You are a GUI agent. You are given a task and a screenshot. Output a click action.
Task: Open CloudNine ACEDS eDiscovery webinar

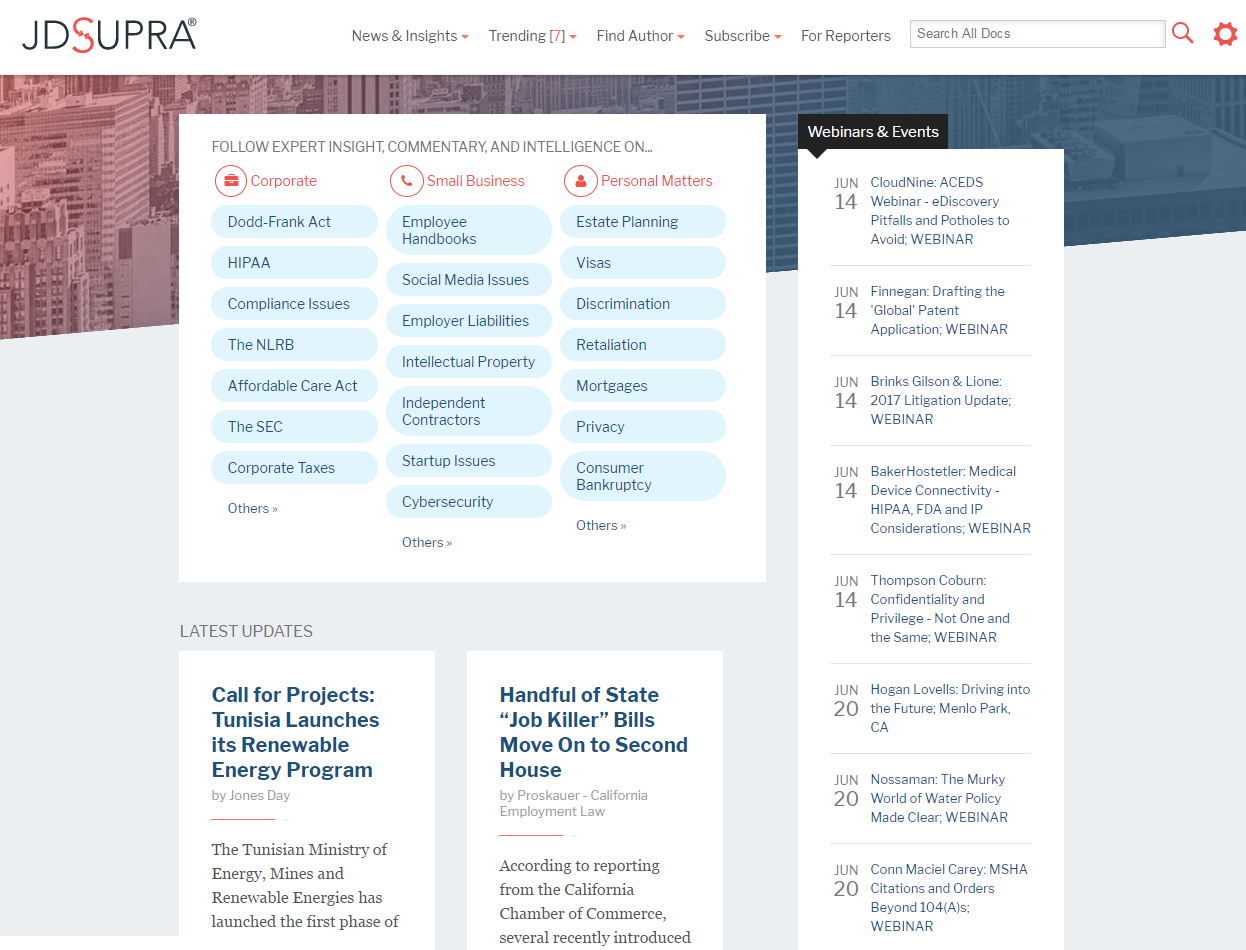coord(940,211)
